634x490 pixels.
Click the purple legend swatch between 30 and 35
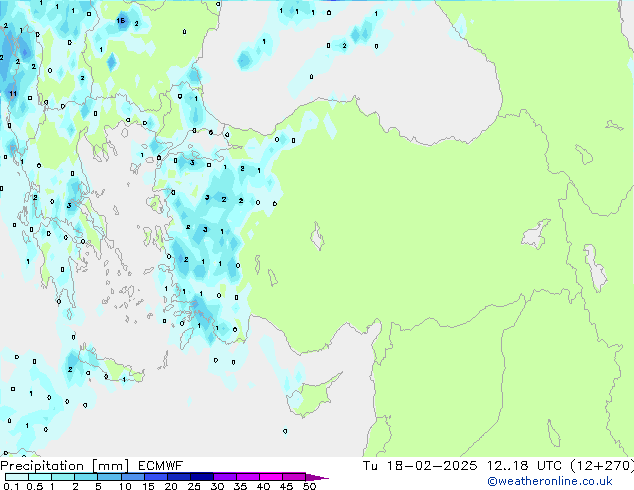[225, 477]
